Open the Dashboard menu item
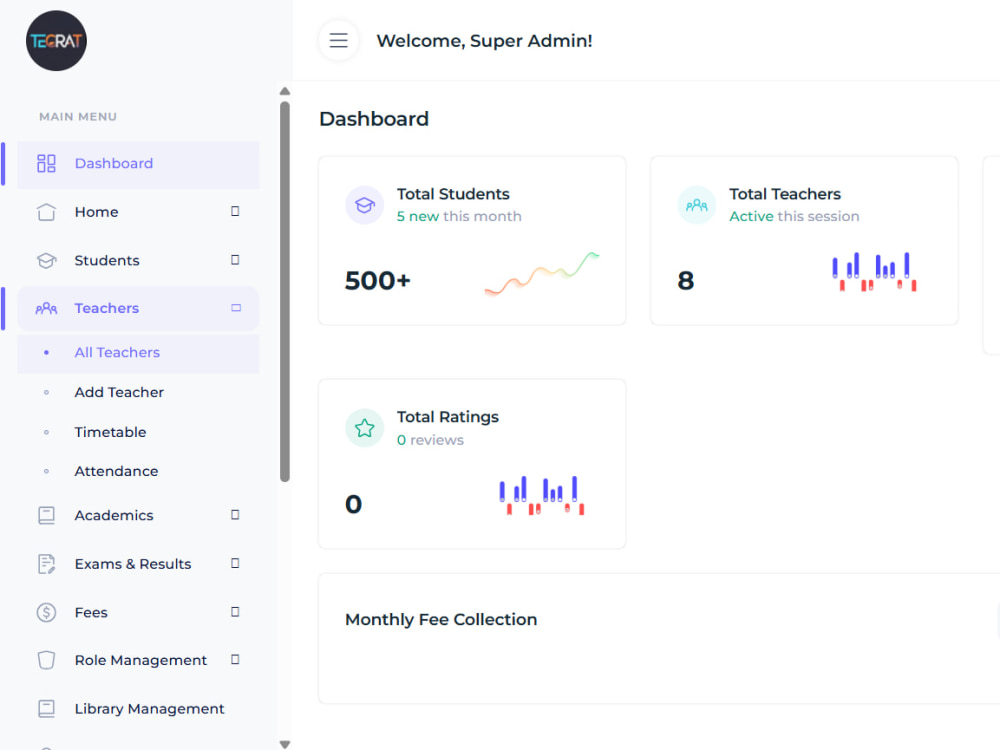This screenshot has height=750, width=1000. (138, 164)
